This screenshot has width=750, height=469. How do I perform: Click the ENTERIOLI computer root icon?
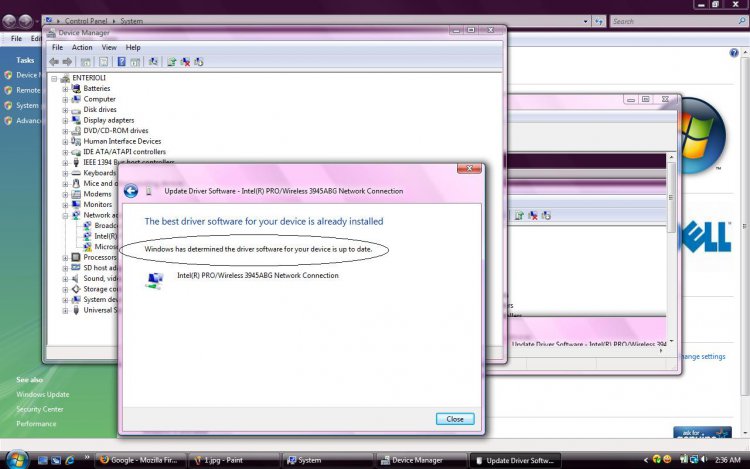point(65,78)
